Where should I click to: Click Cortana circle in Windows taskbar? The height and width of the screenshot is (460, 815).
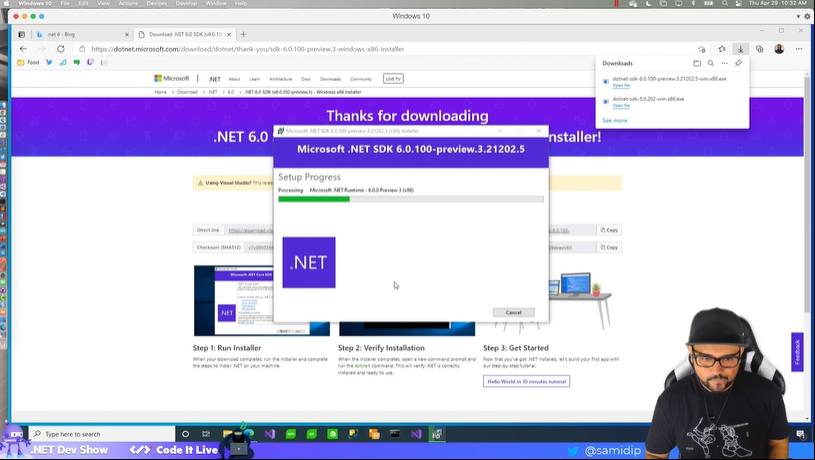click(x=186, y=434)
